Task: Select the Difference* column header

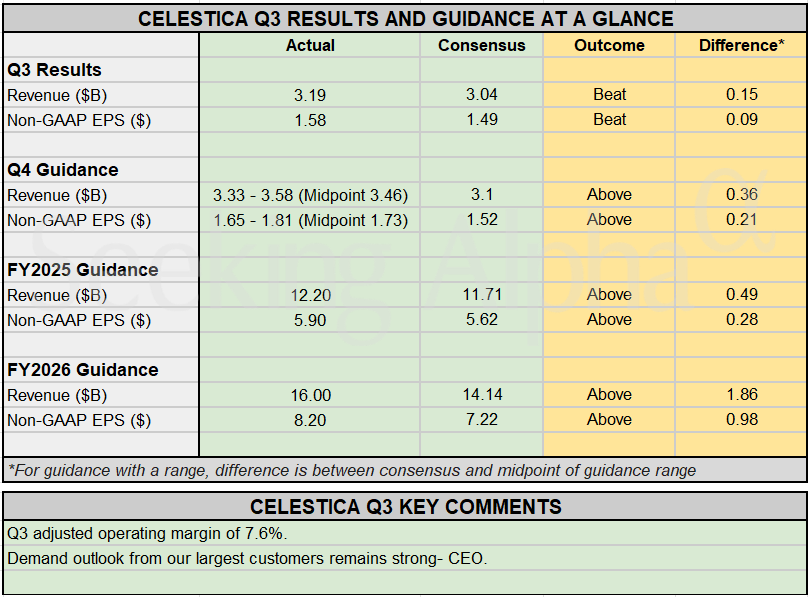Action: pos(741,45)
